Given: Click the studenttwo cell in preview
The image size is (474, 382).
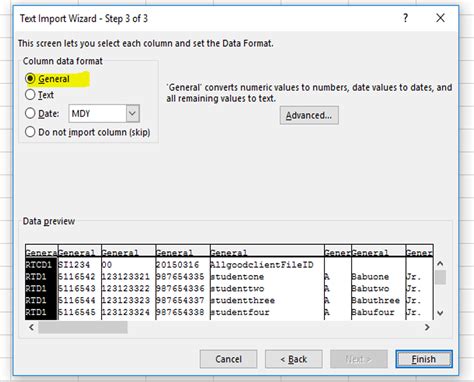Looking at the screenshot, I should pos(237,288).
